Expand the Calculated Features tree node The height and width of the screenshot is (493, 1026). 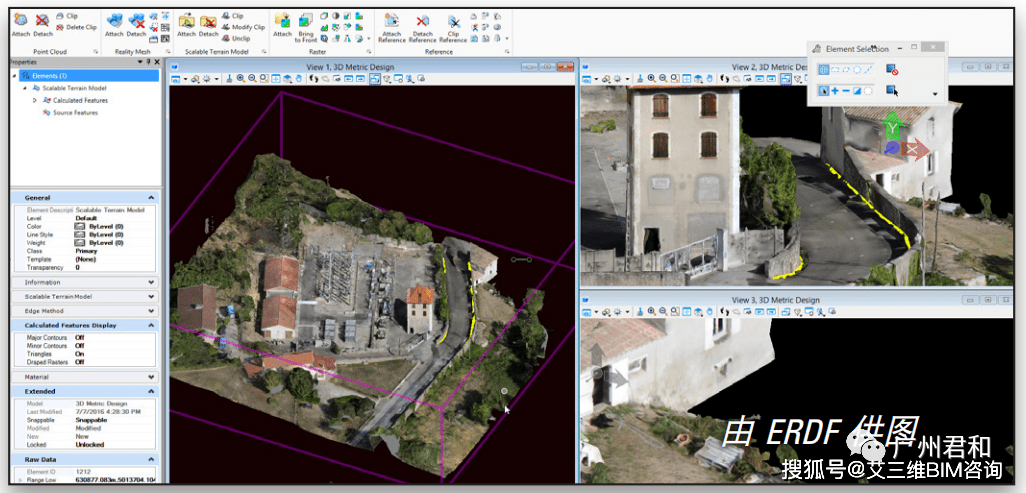tap(35, 100)
